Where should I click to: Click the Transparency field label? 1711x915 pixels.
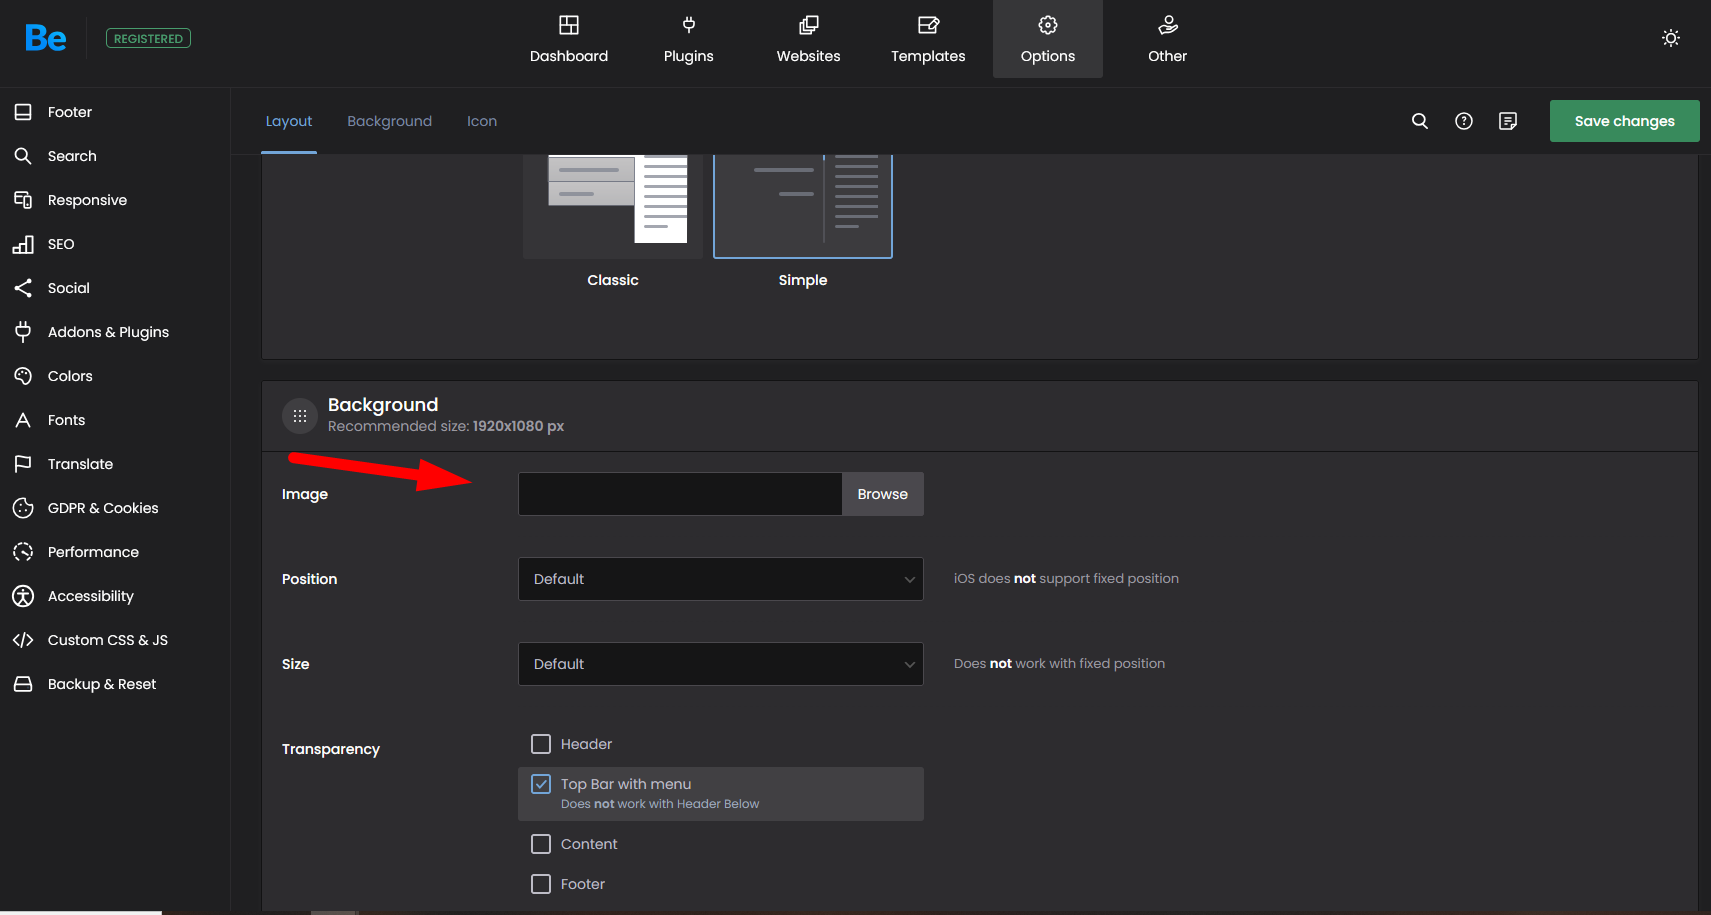331,749
